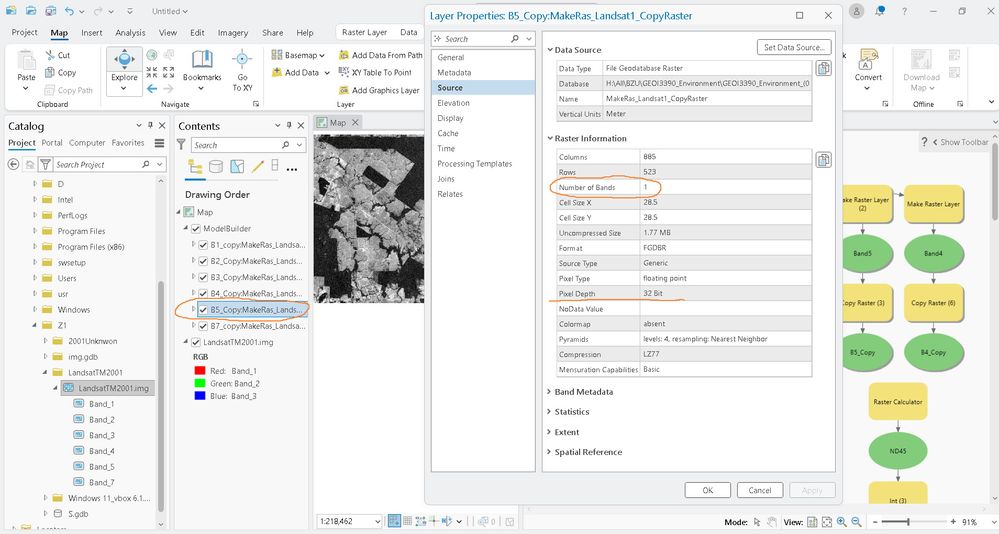Expand the Band Metadata section
Screen dimensions: 999x534
[x=583, y=392]
